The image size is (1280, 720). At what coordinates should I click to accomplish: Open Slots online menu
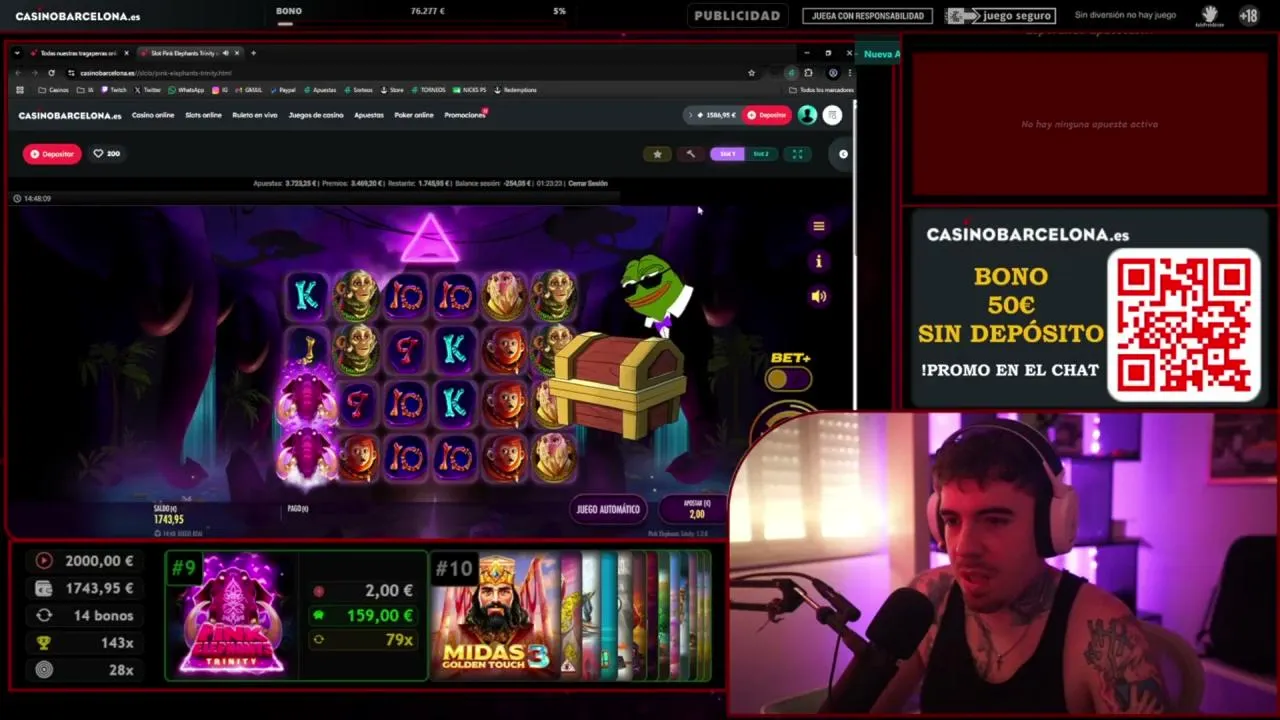[203, 115]
